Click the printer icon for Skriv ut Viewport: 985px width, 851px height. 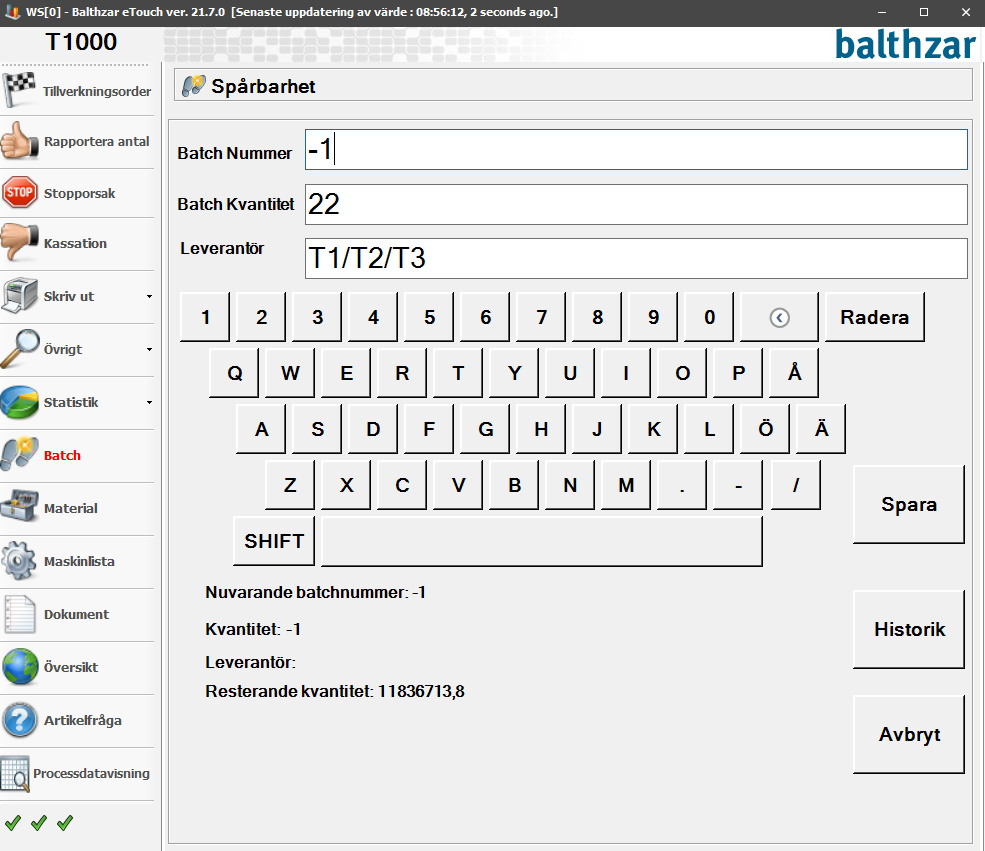click(19, 295)
